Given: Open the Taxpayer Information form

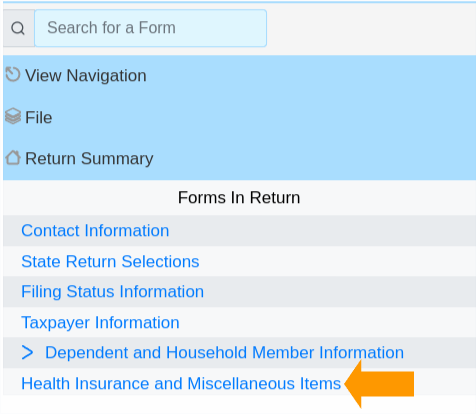Looking at the screenshot, I should point(100,323).
